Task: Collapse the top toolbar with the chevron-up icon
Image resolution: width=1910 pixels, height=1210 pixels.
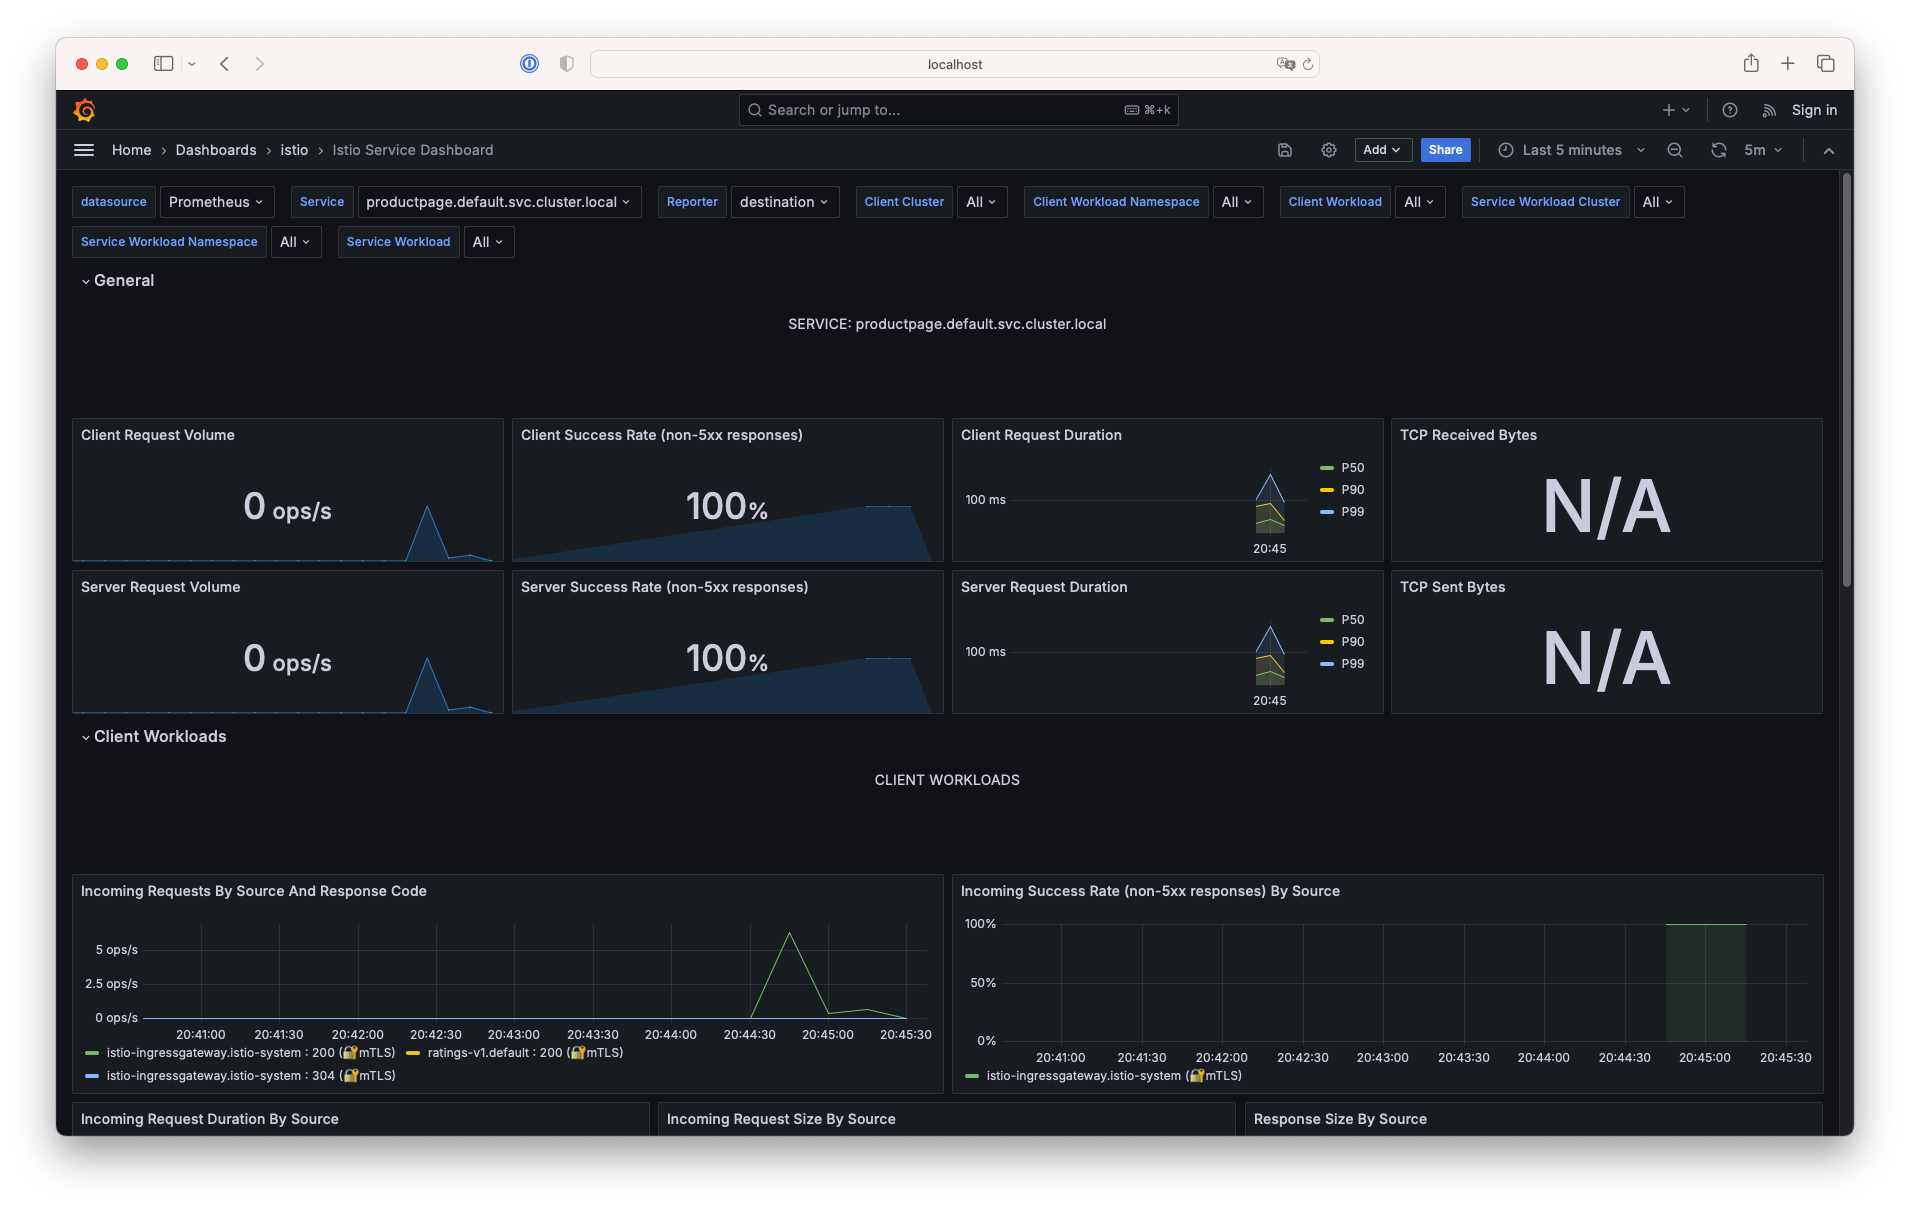Action: point(1829,150)
